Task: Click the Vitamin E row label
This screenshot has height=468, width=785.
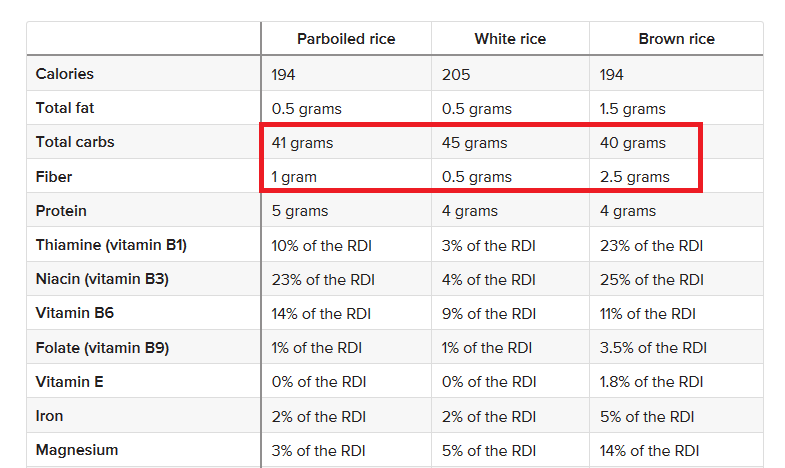Action: tap(70, 382)
